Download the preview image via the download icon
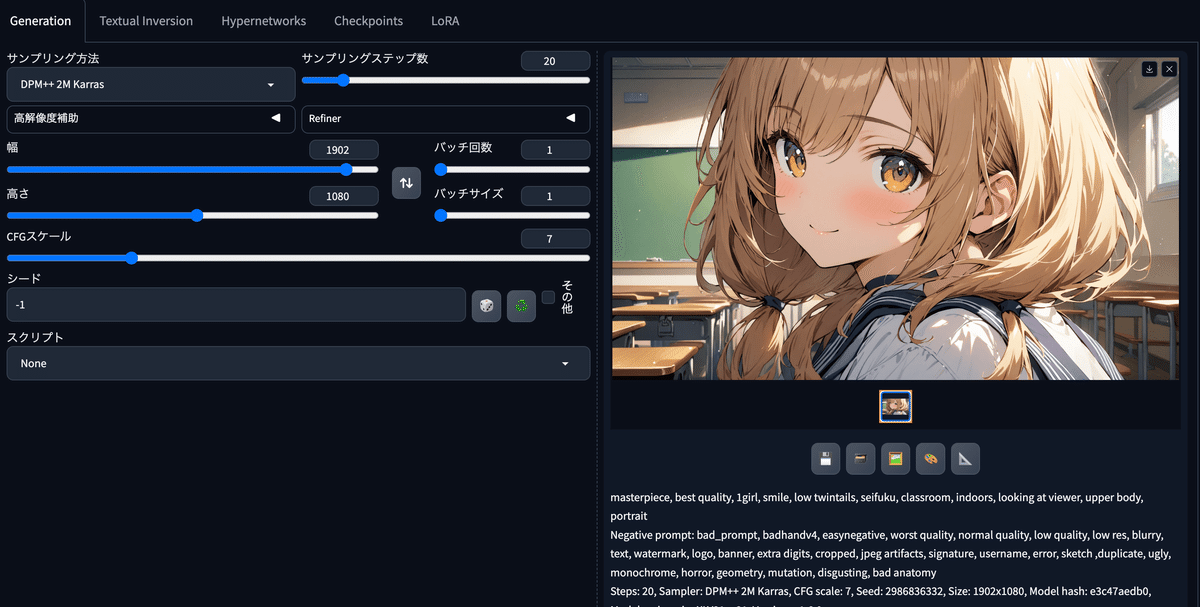 tap(1148, 68)
